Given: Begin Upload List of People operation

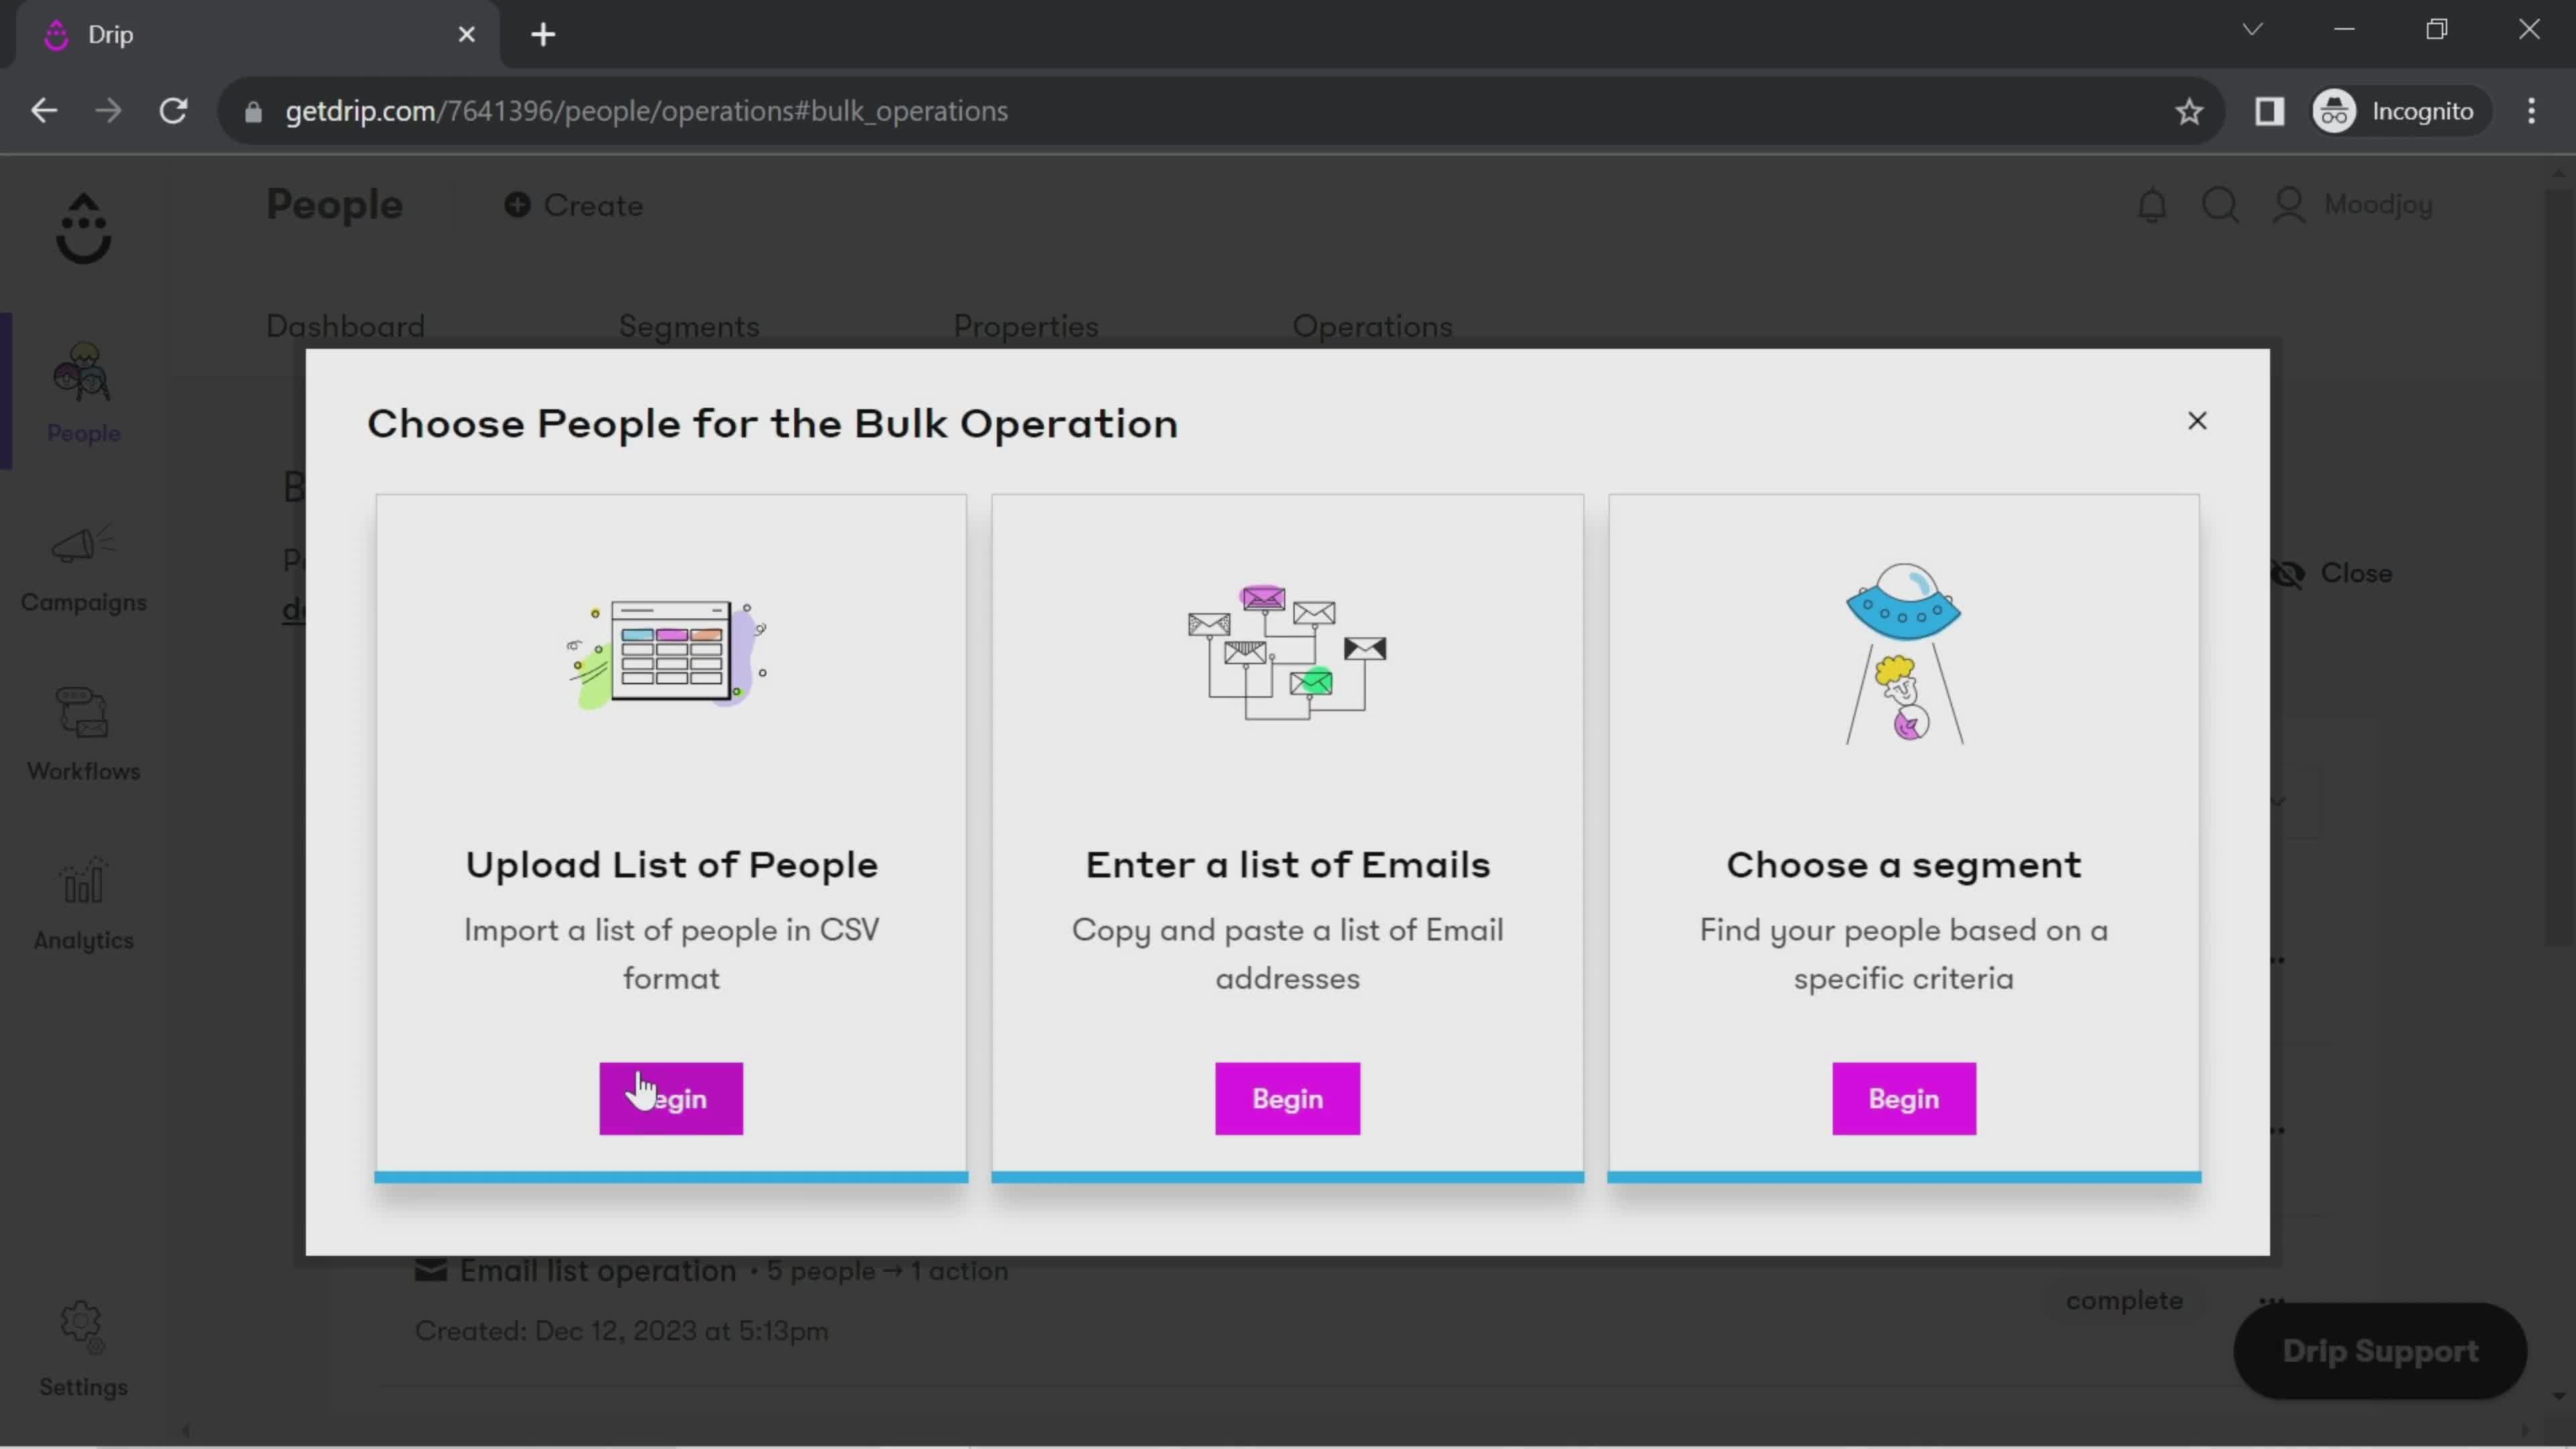Looking at the screenshot, I should pos(671,1097).
